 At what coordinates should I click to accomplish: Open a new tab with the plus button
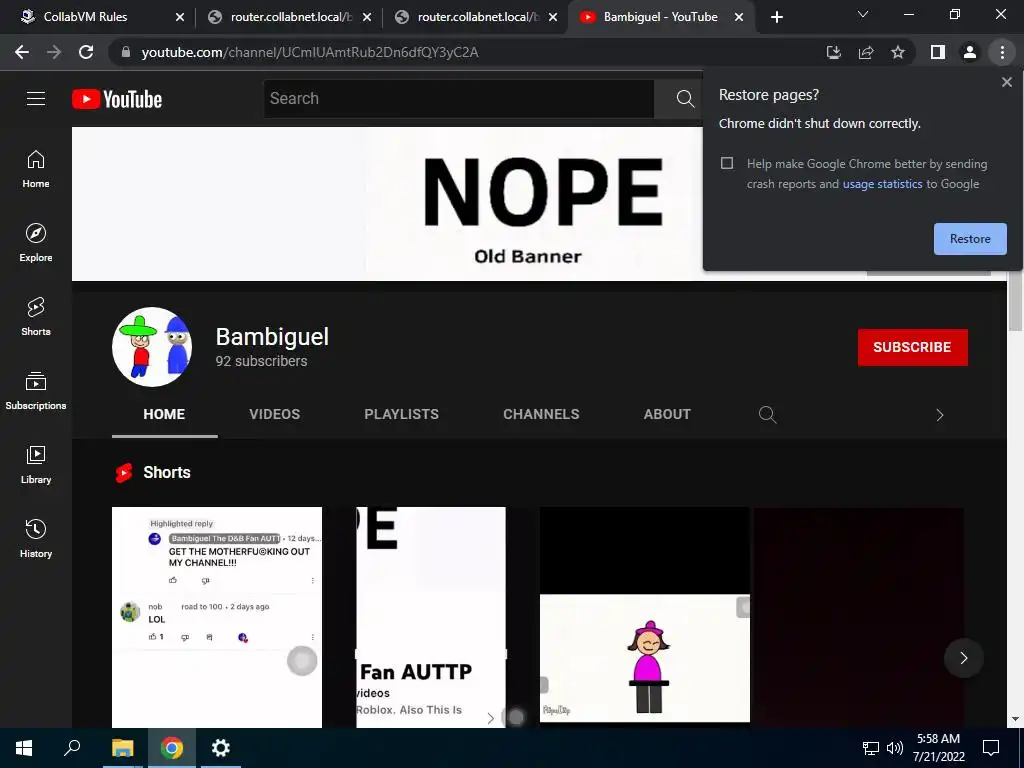[x=776, y=17]
